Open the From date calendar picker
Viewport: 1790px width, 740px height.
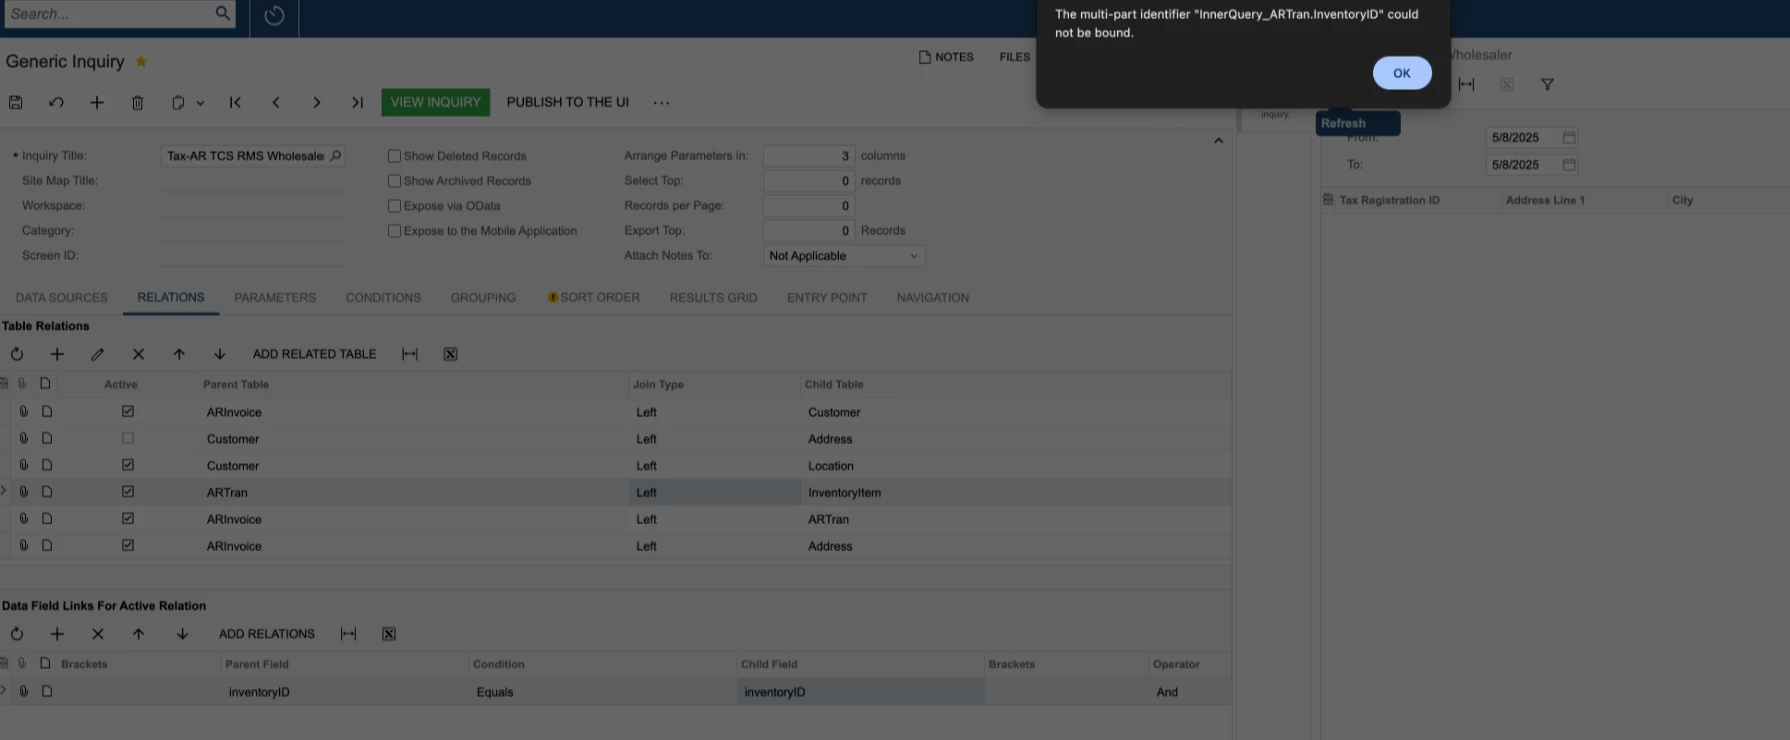point(1569,138)
